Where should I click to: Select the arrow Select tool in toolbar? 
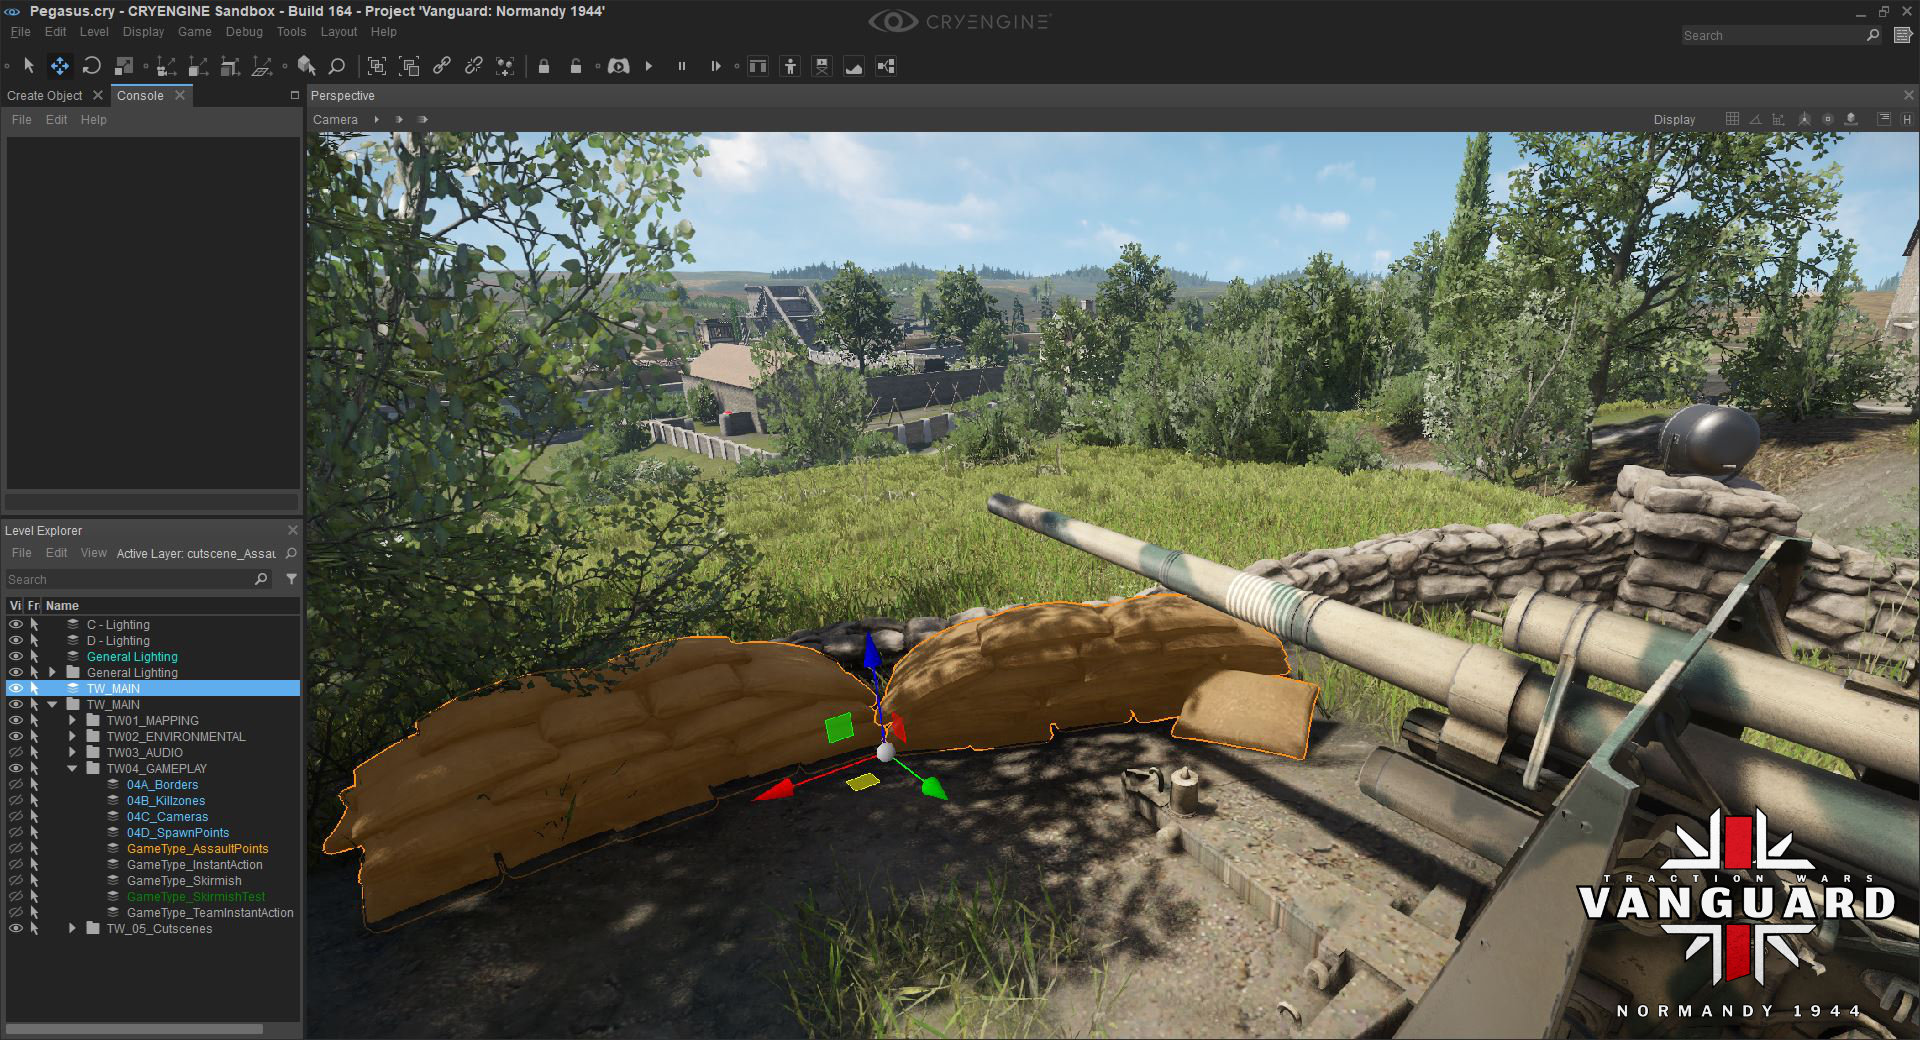(x=28, y=66)
